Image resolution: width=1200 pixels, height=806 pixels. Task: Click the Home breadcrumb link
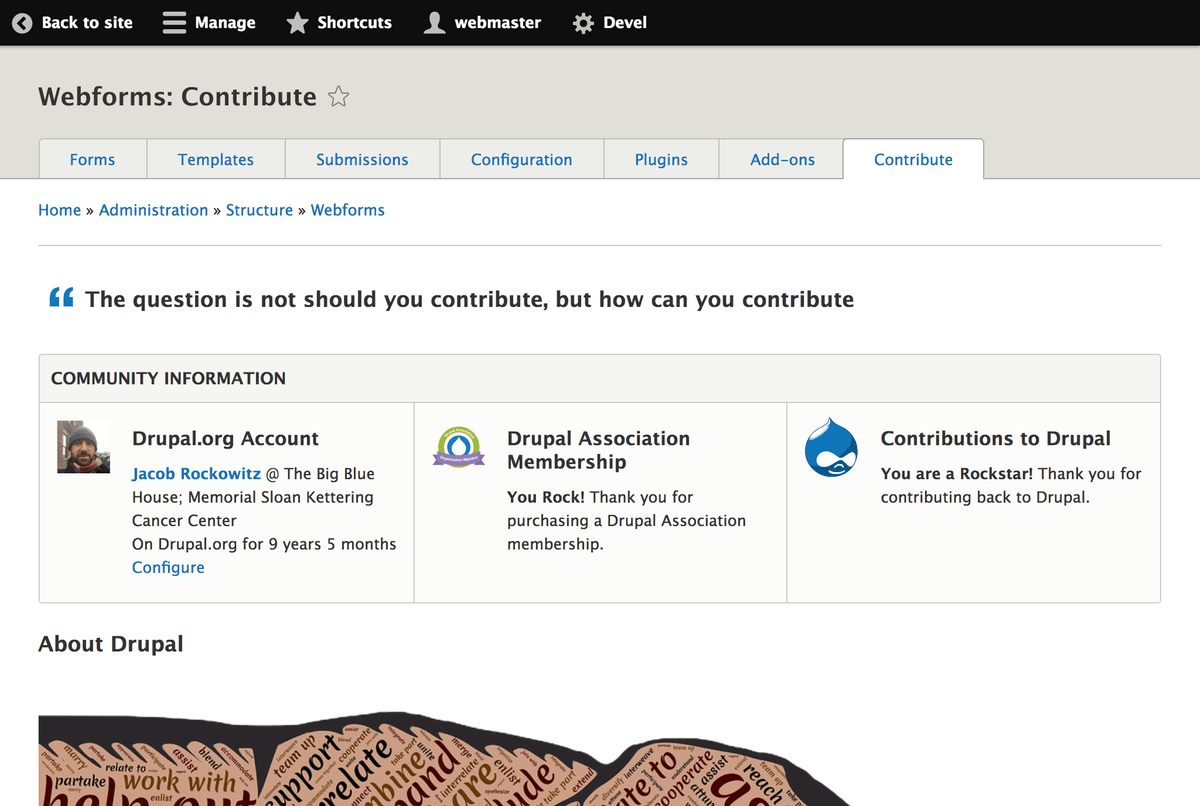tap(59, 210)
